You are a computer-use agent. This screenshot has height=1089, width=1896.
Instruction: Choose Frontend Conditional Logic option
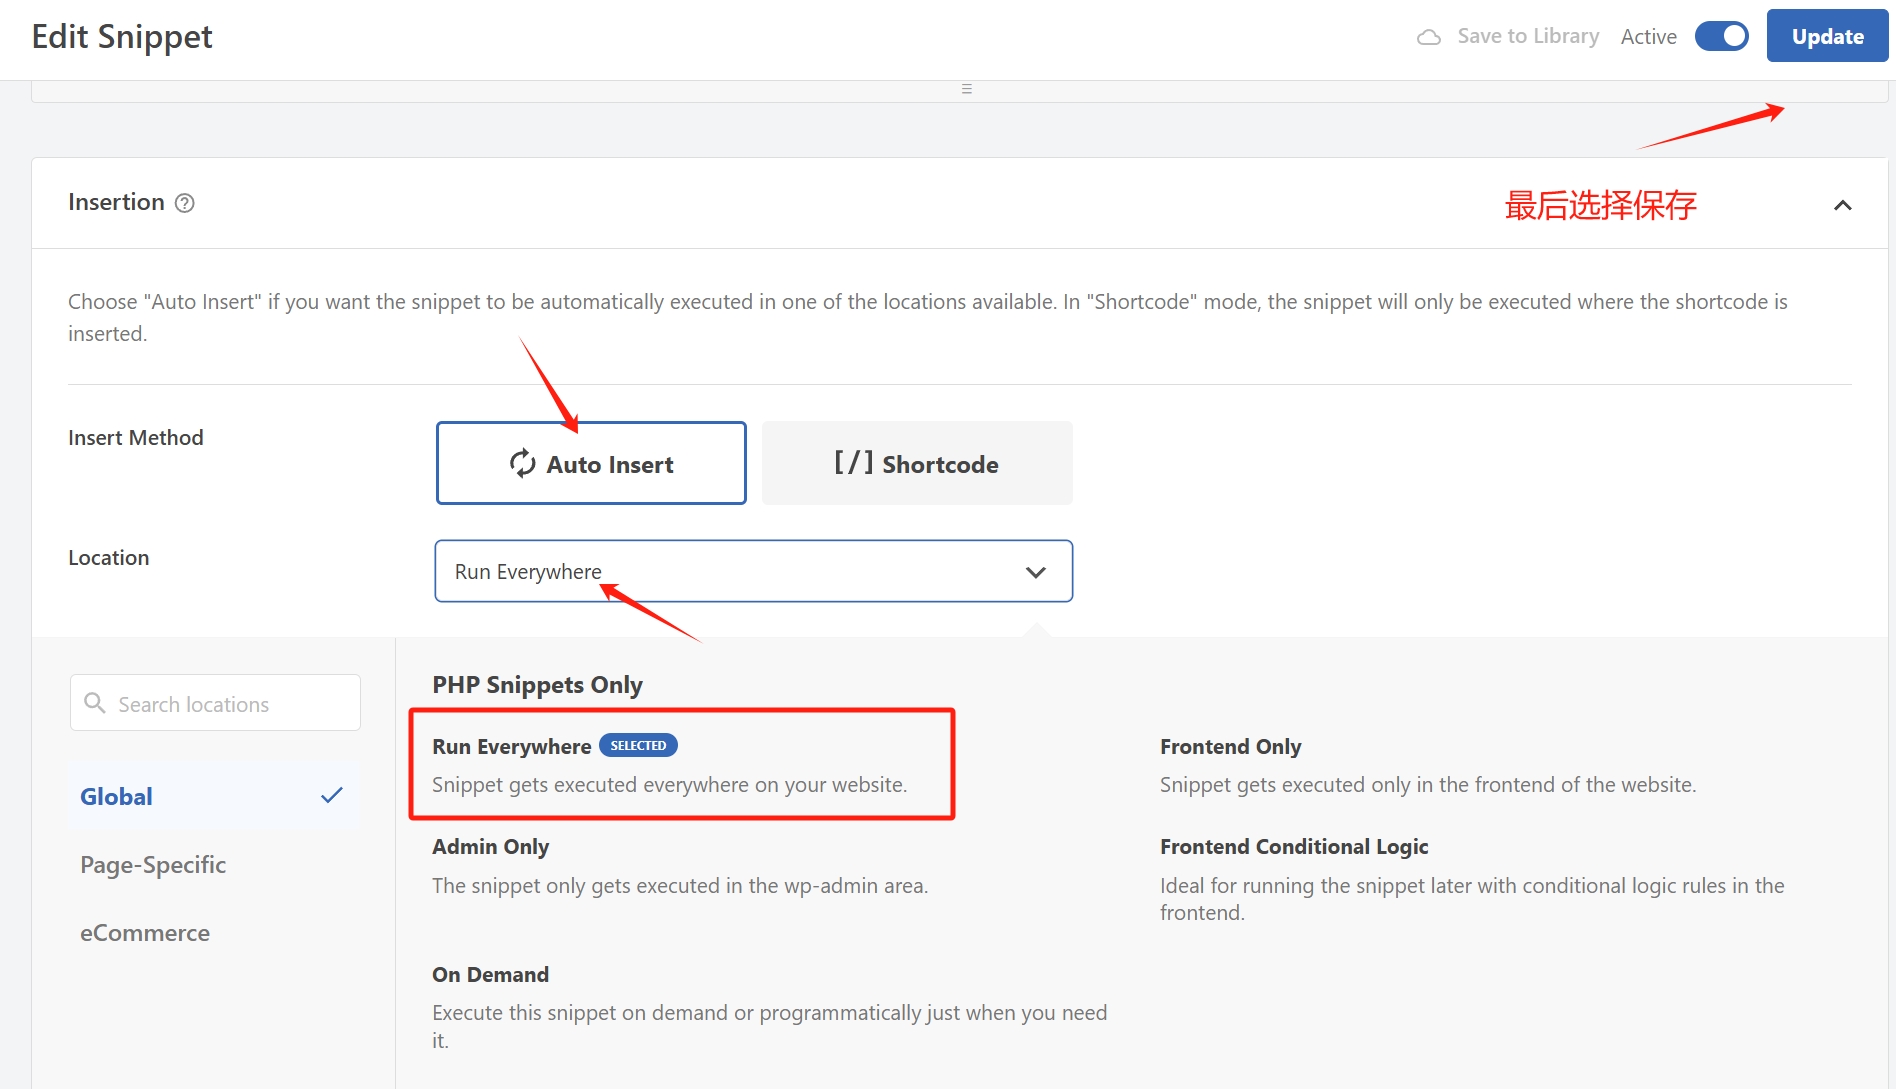click(1472, 879)
